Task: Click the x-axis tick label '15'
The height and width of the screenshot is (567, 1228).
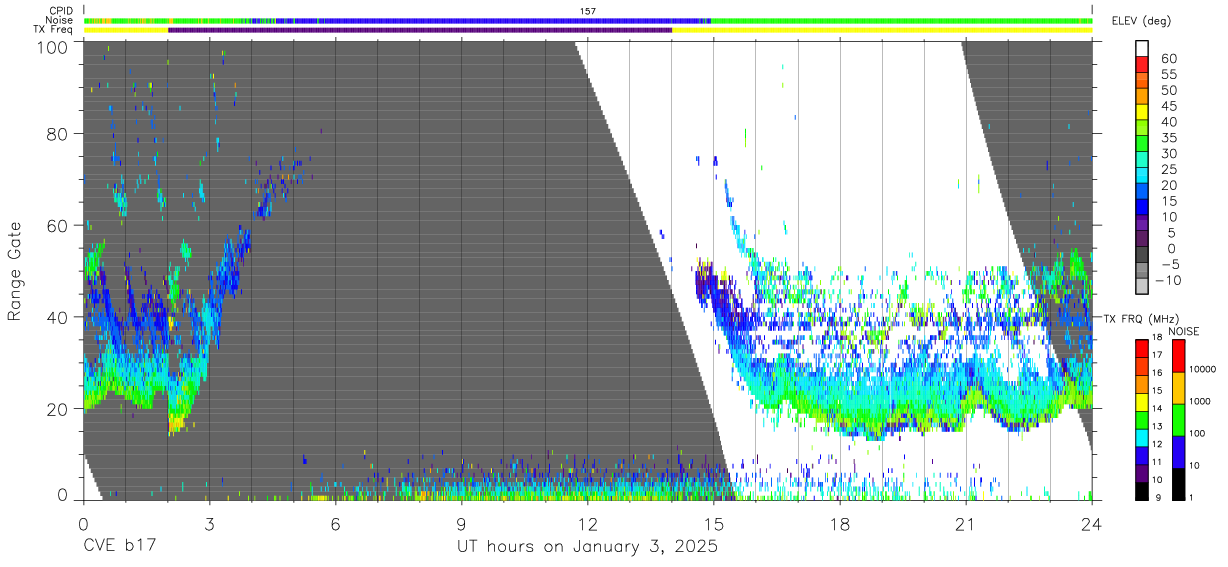Action: pyautogui.click(x=713, y=522)
